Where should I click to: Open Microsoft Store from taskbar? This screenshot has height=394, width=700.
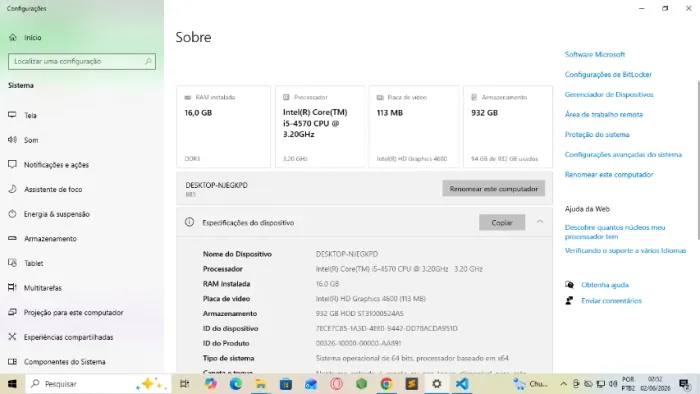tap(286, 384)
